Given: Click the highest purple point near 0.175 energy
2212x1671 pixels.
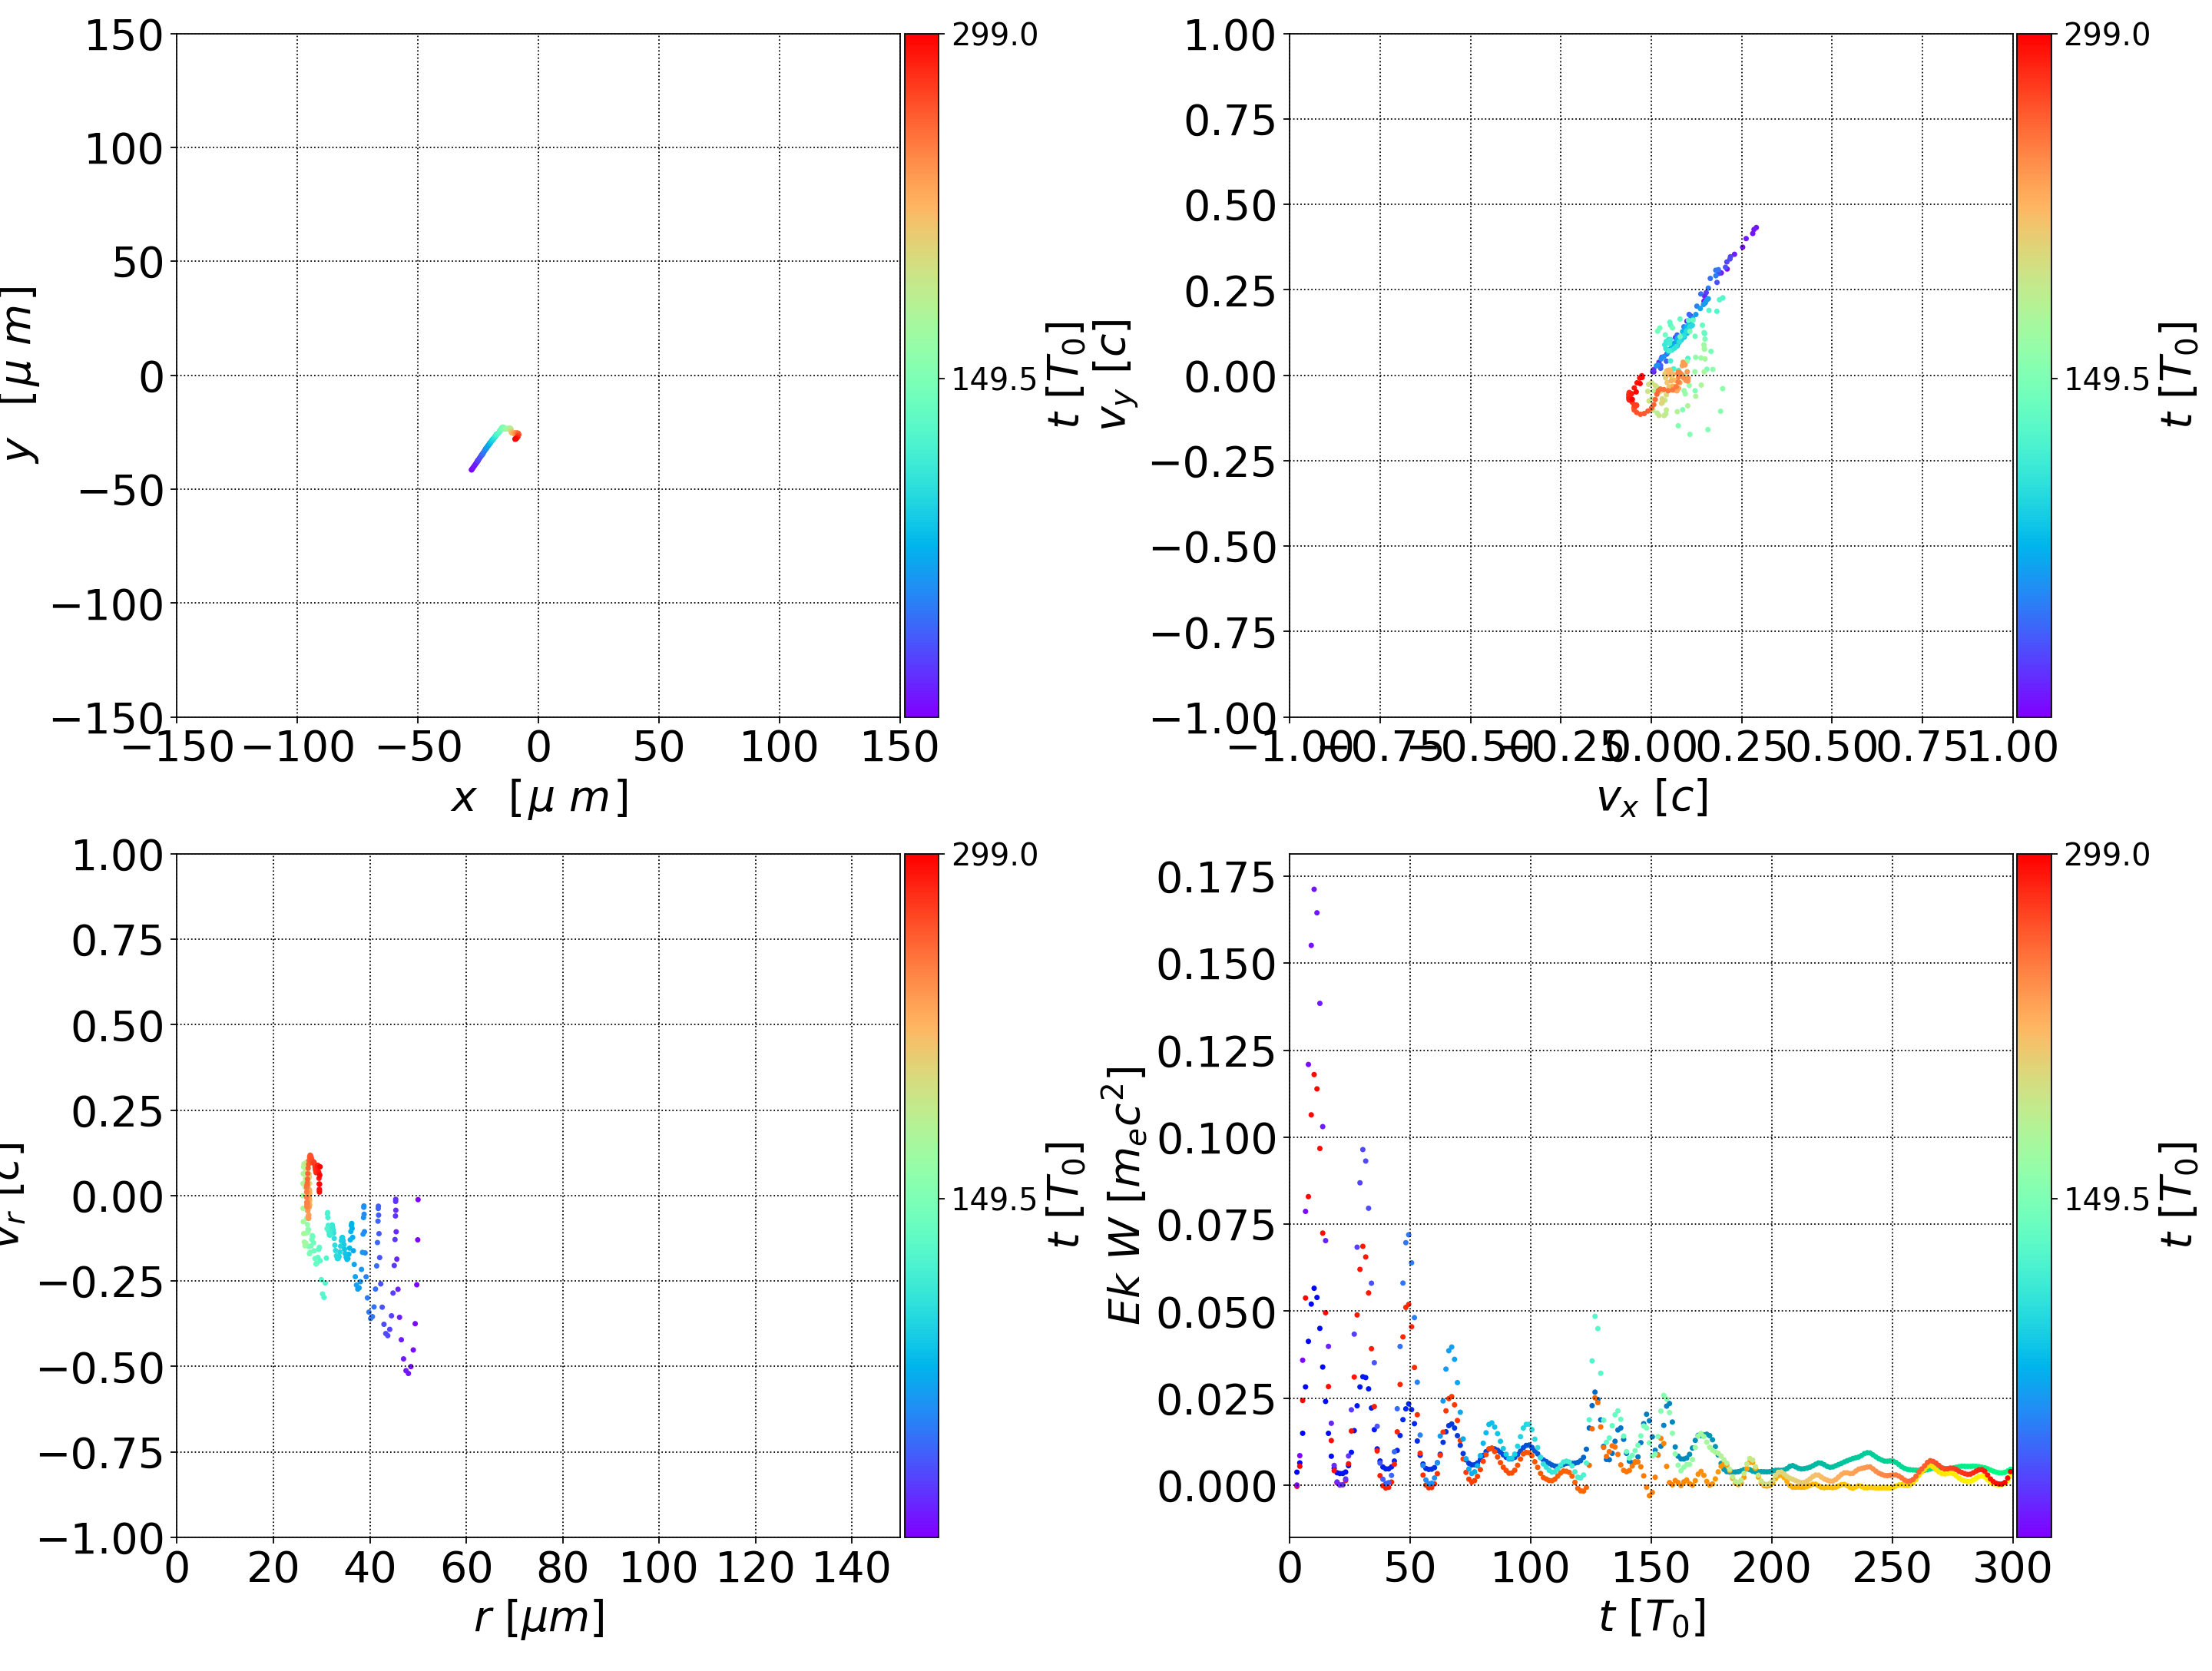Looking at the screenshot, I should tap(1314, 889).
